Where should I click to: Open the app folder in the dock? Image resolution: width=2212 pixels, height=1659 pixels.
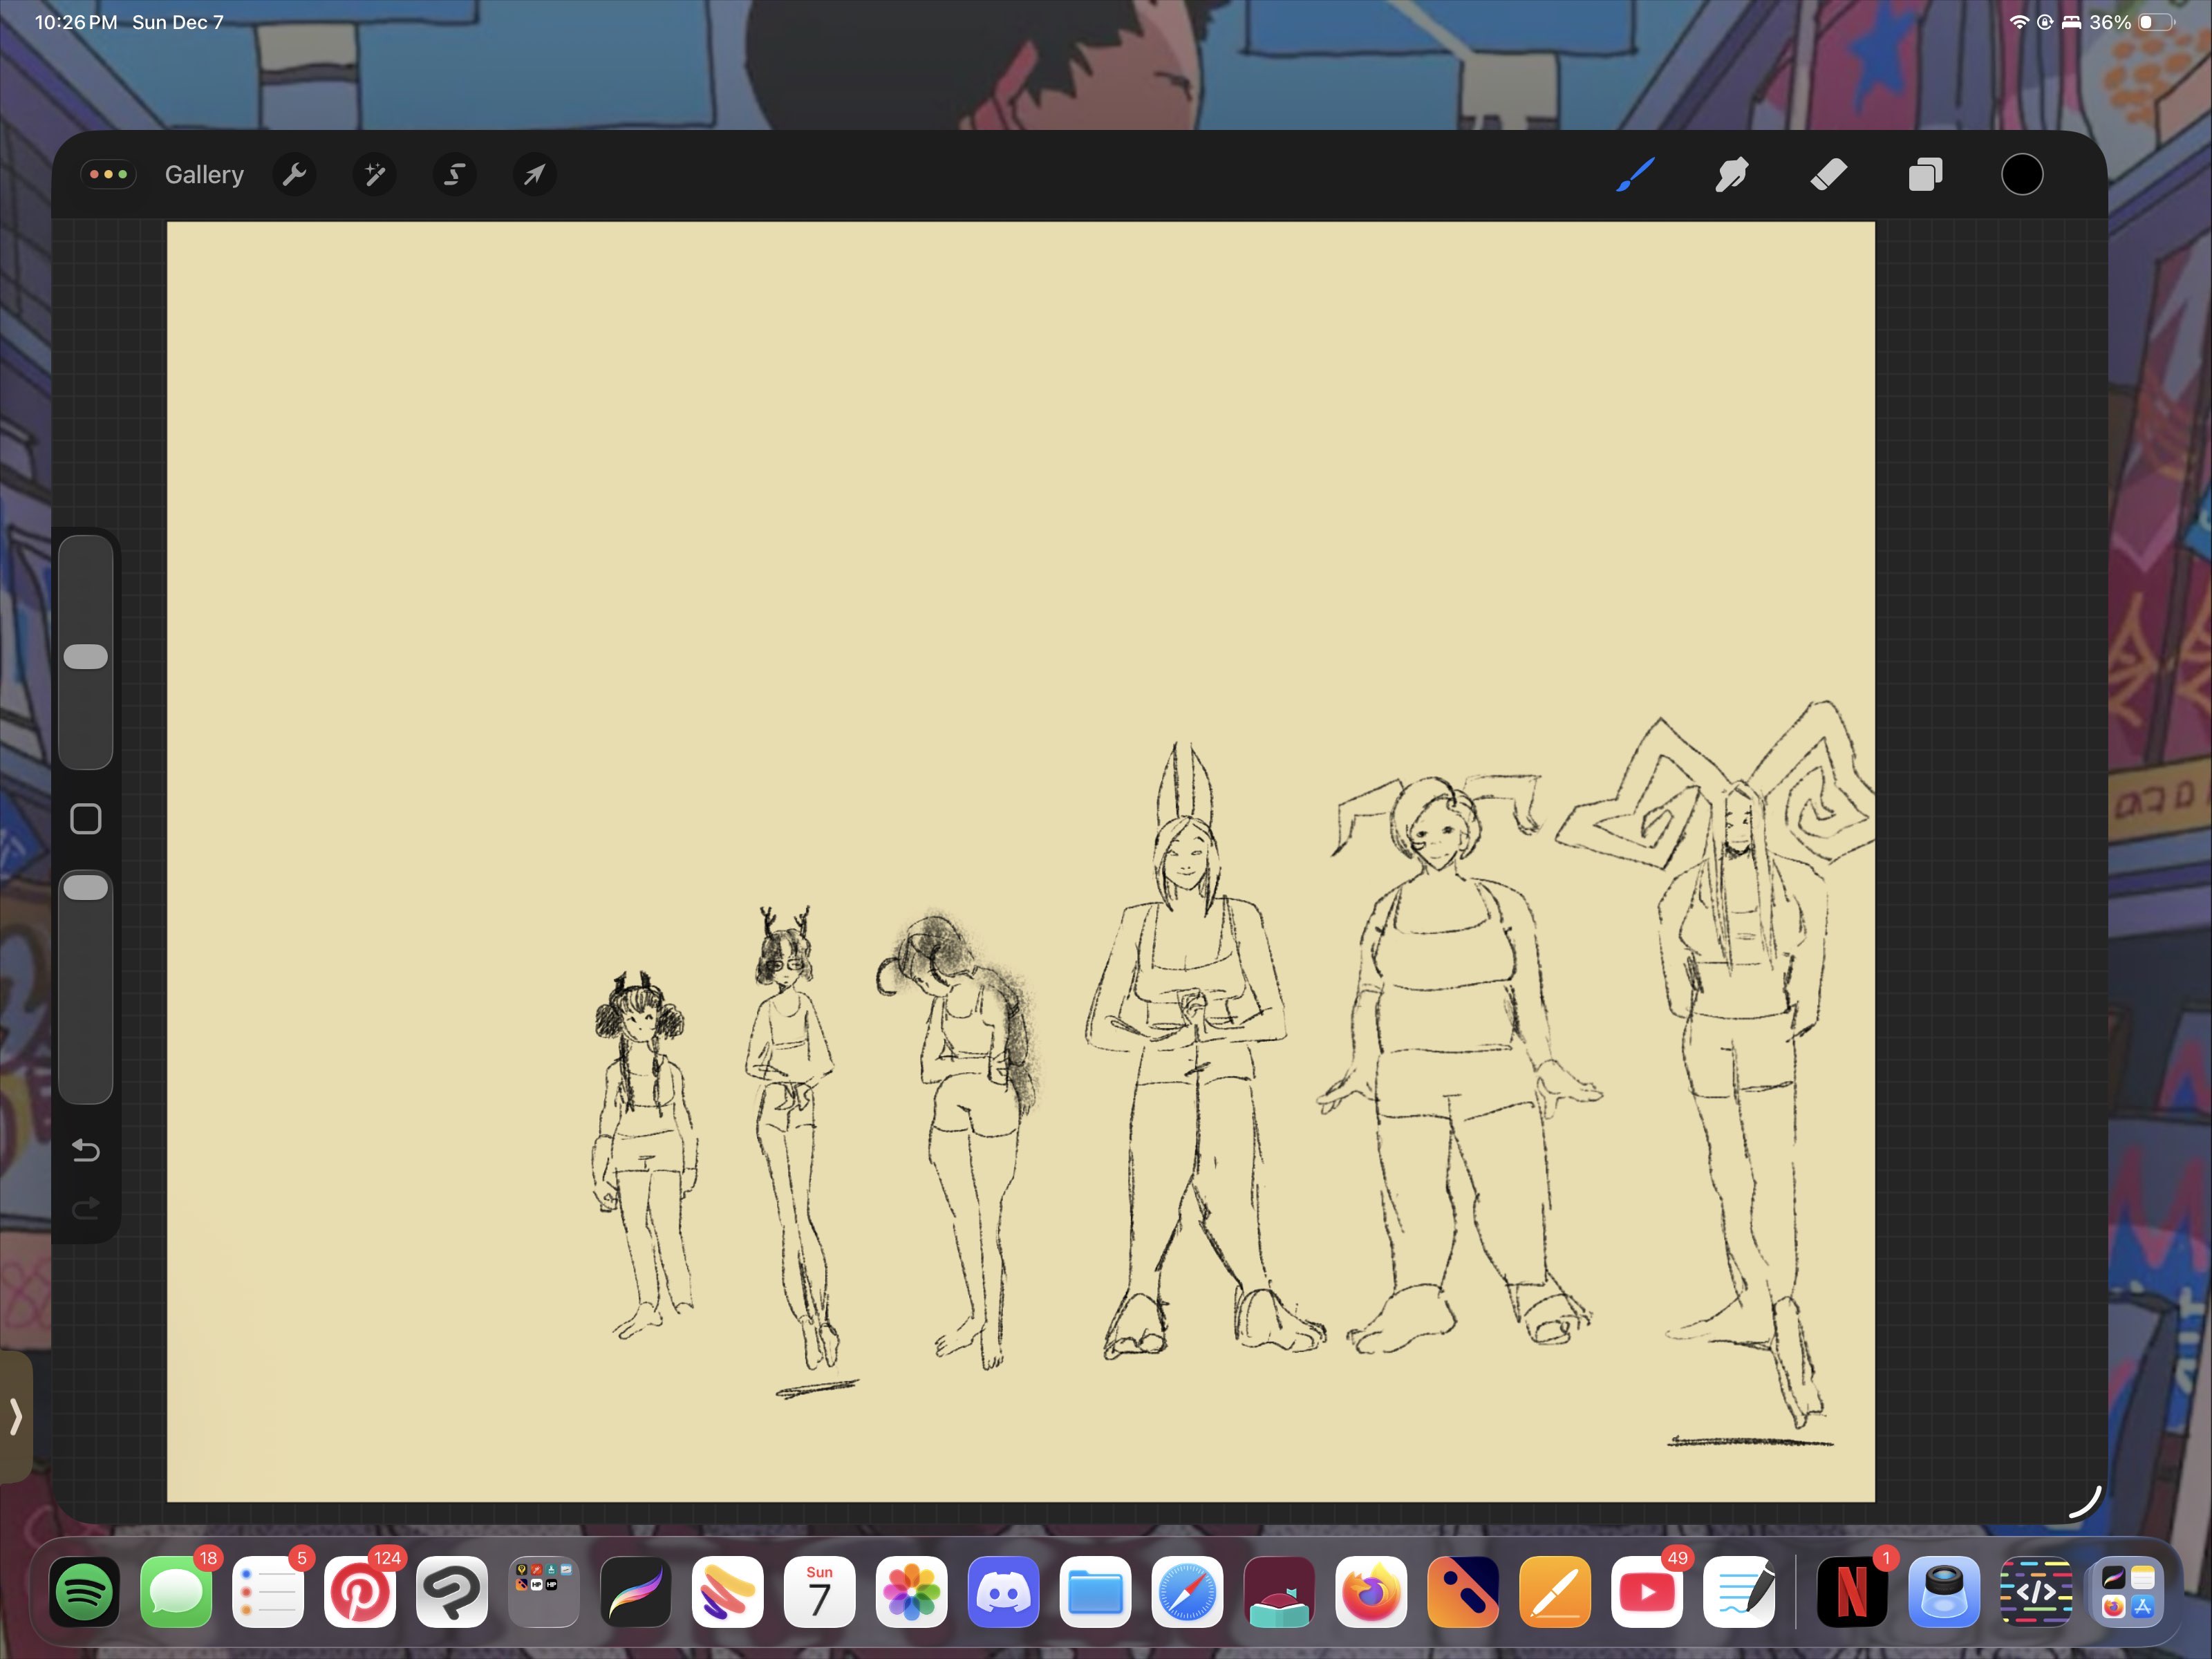click(543, 1591)
